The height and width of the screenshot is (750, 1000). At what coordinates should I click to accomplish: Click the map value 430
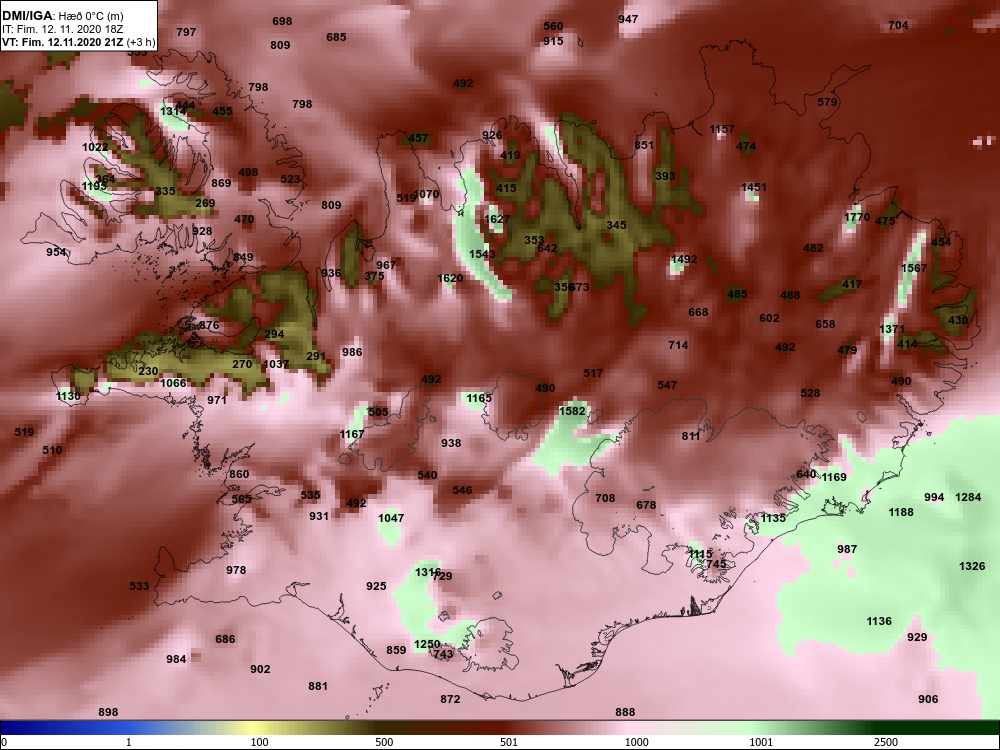click(x=958, y=320)
